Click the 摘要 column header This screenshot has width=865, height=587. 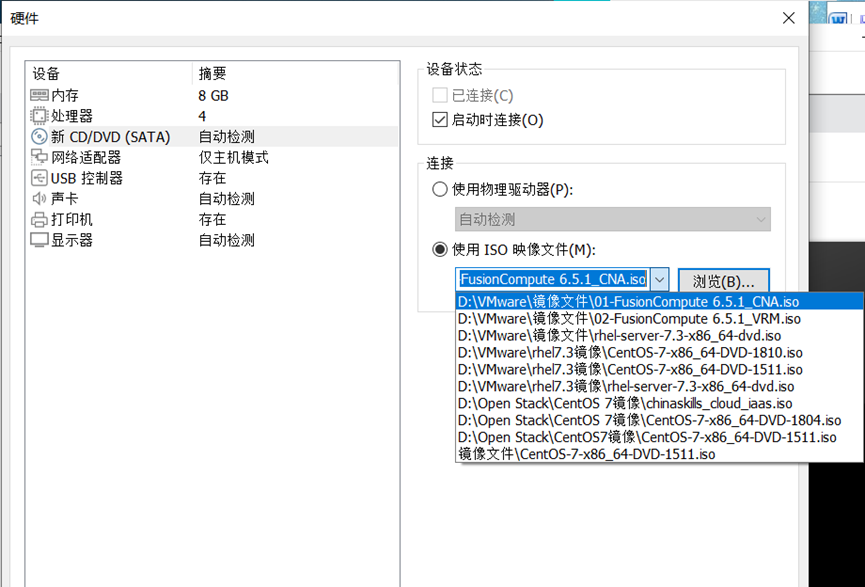click(x=295, y=73)
